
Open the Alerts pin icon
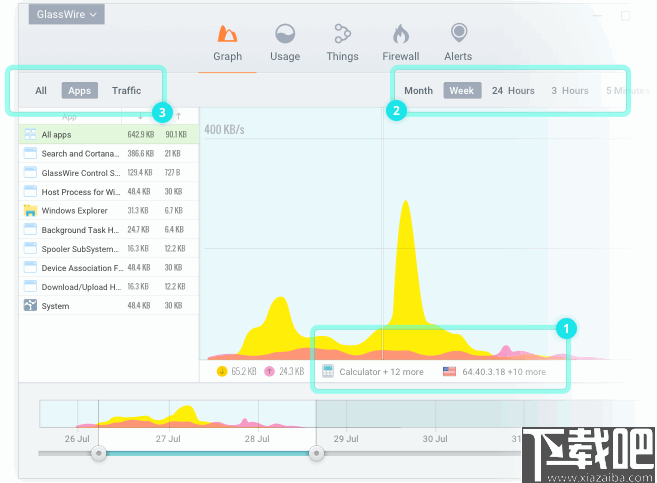click(459, 32)
